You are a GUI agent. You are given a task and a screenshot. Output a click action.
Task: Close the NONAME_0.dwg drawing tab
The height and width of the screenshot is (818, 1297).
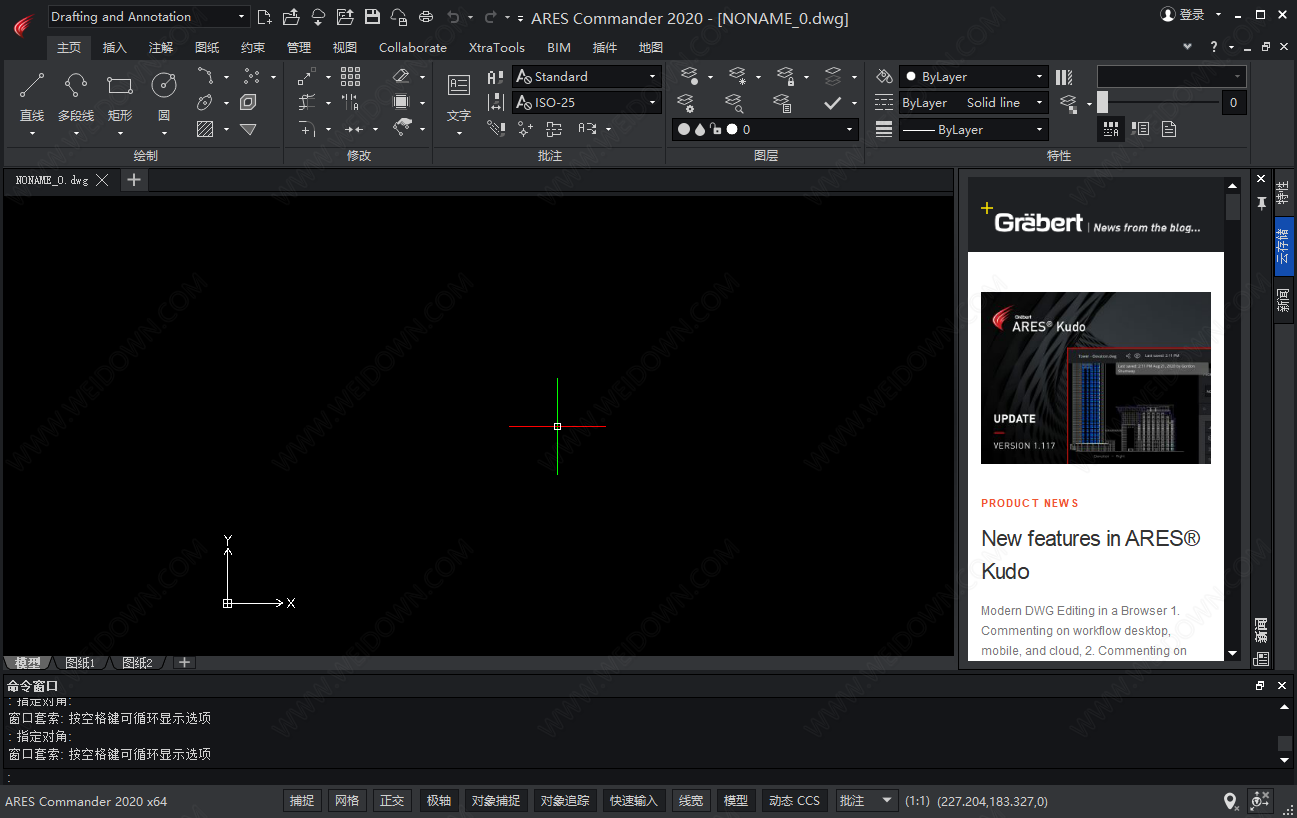(102, 180)
